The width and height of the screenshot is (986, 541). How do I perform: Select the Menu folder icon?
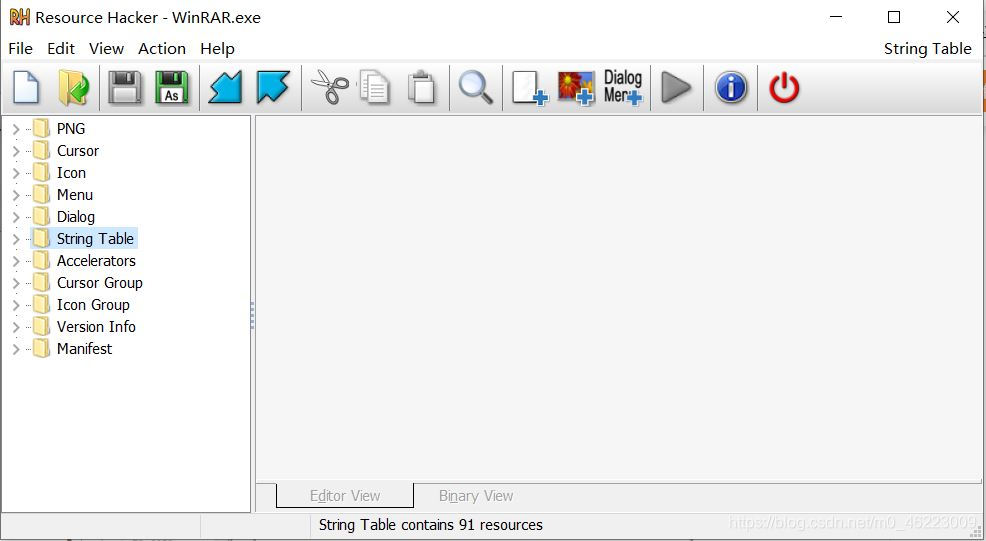click(x=42, y=194)
